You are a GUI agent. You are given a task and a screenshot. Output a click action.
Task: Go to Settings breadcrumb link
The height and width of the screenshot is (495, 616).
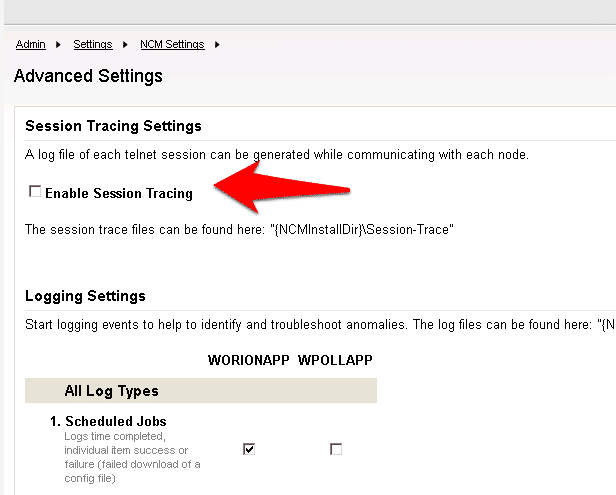[x=93, y=44]
